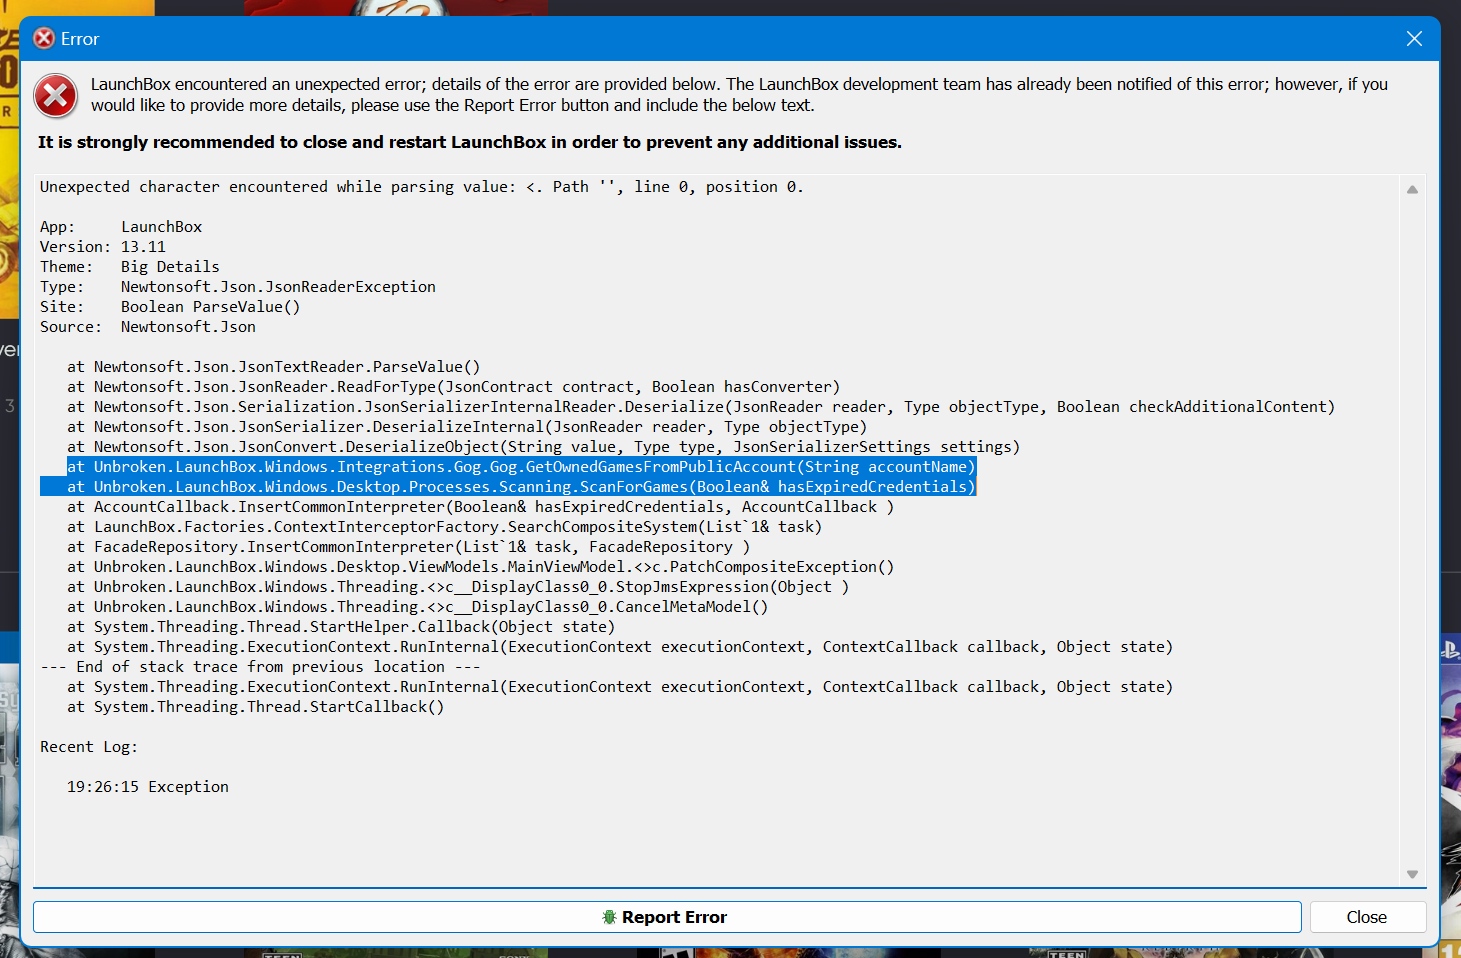This screenshot has height=958, width=1461.
Task: Click the scrollbar up arrow
Action: point(1412,190)
